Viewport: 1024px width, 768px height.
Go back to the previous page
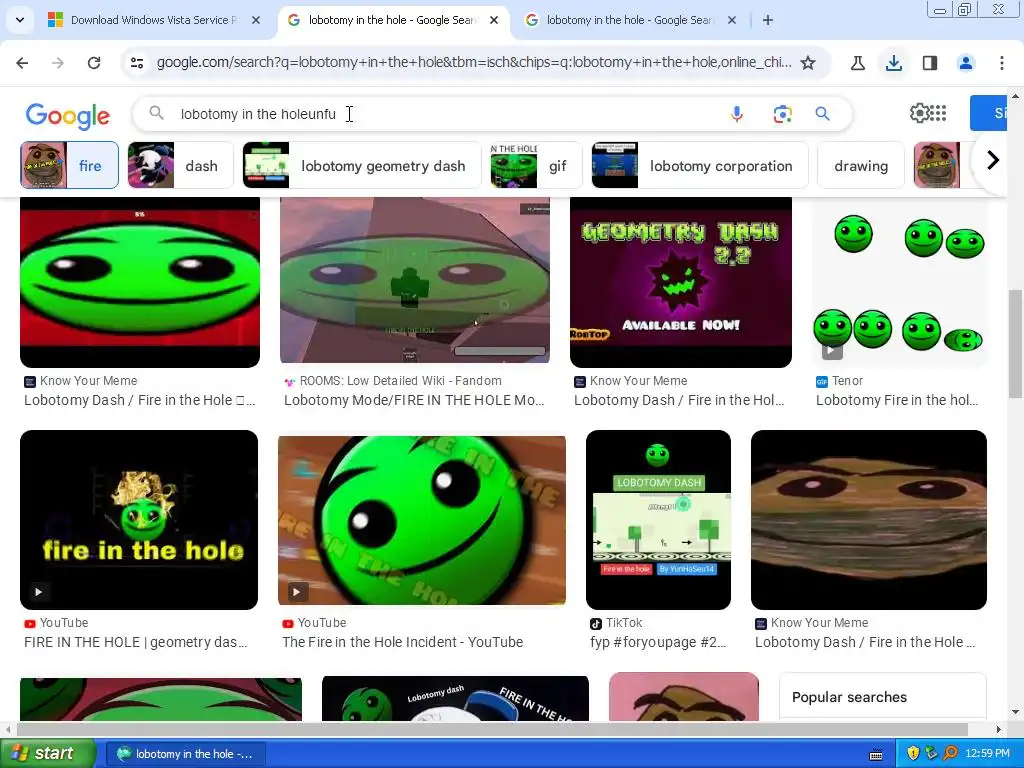click(x=22, y=63)
